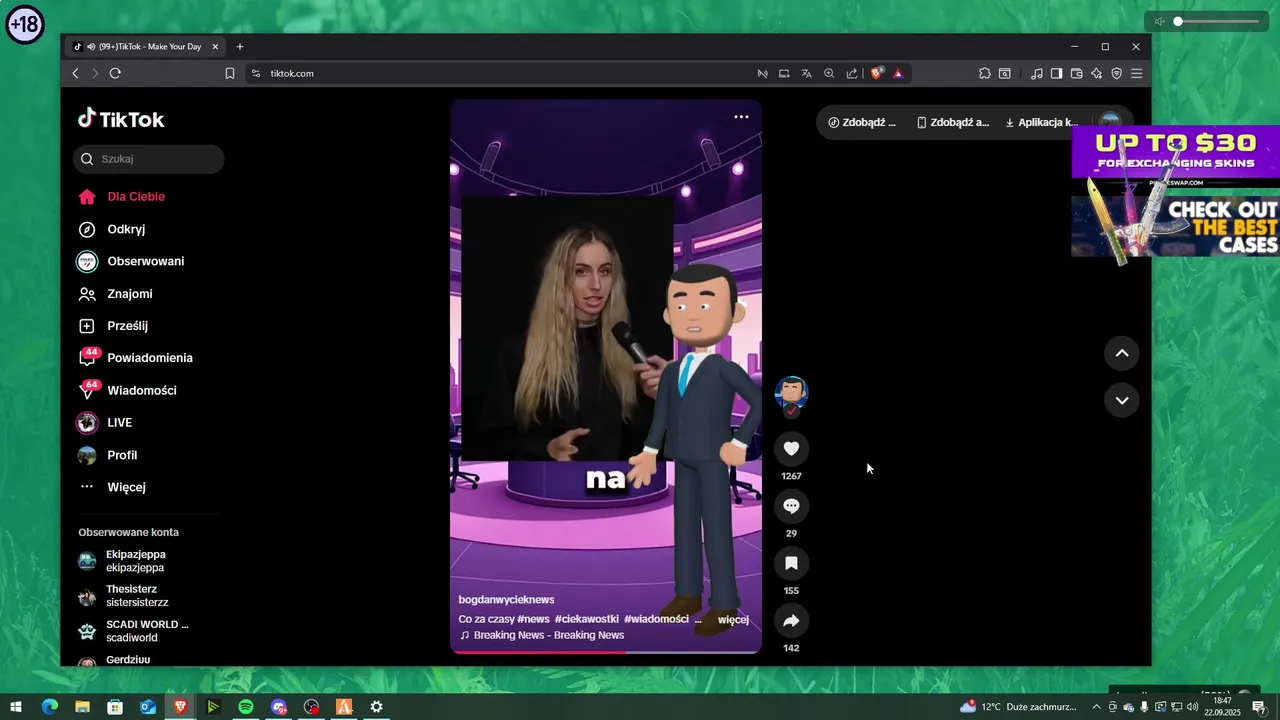
Task: Open the Brave Wallet icon
Action: pyautogui.click(x=1076, y=73)
